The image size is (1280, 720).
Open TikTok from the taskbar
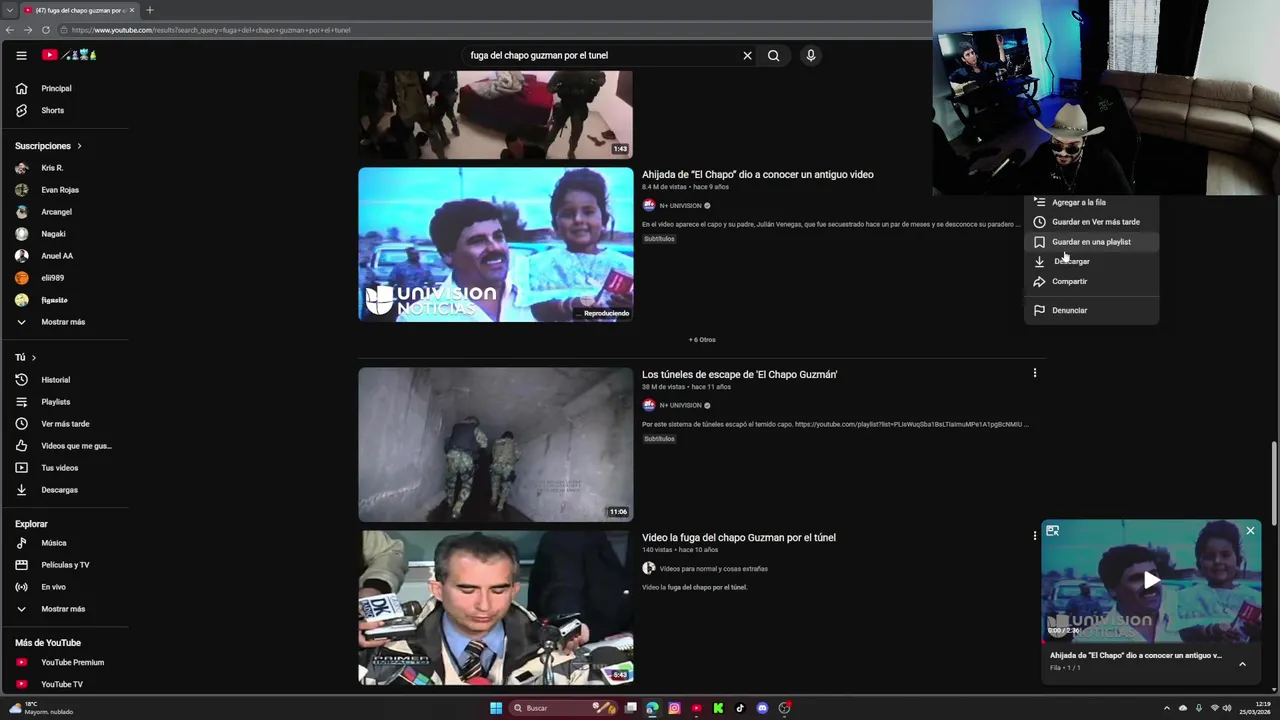[x=740, y=708]
